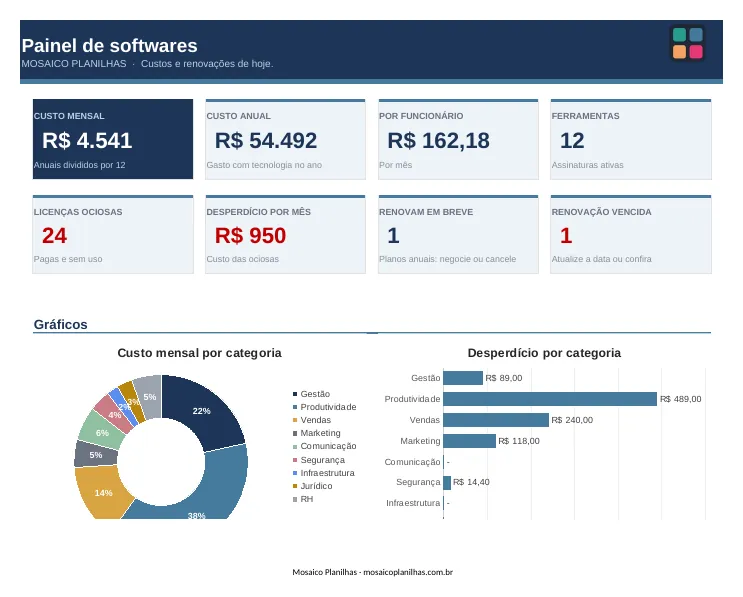Select 'Desperdício por categoria' chart title

544,353
